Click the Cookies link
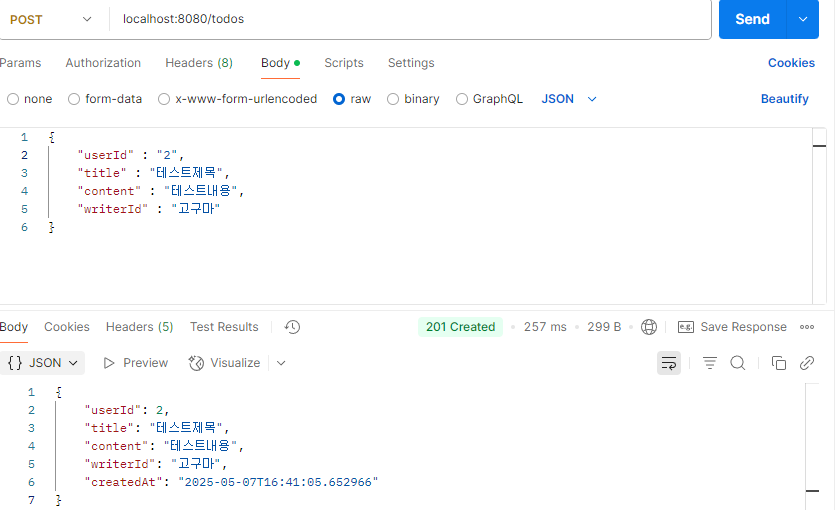This screenshot has height=510, width=836. (x=791, y=63)
